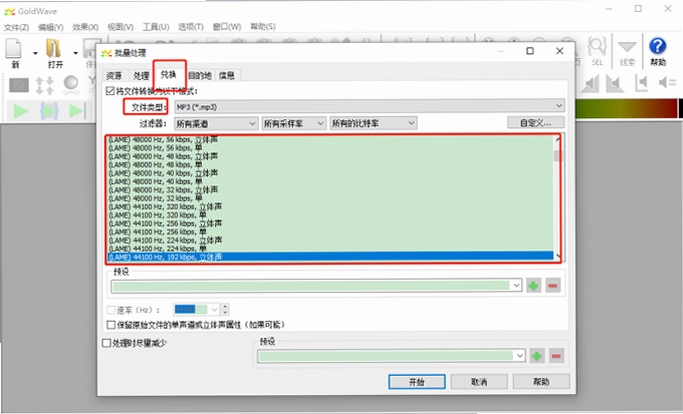The image size is (683, 414).
Task: Click the green plus beside the lower preset box
Action: pyautogui.click(x=537, y=356)
